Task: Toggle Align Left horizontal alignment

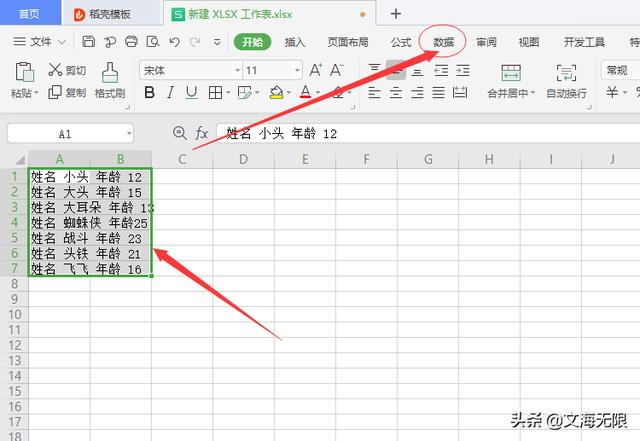Action: coord(374,93)
